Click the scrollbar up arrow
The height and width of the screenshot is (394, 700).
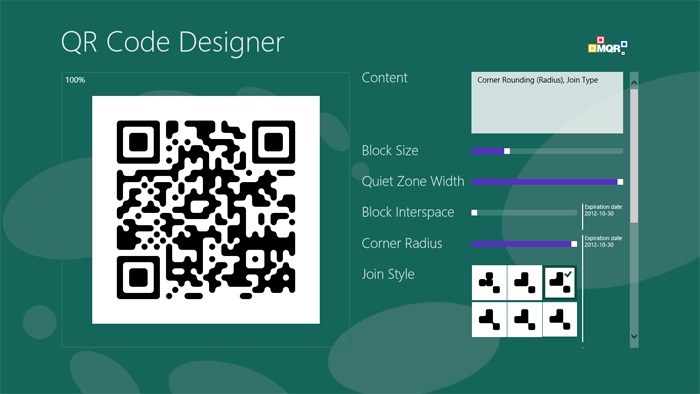pyautogui.click(x=634, y=83)
